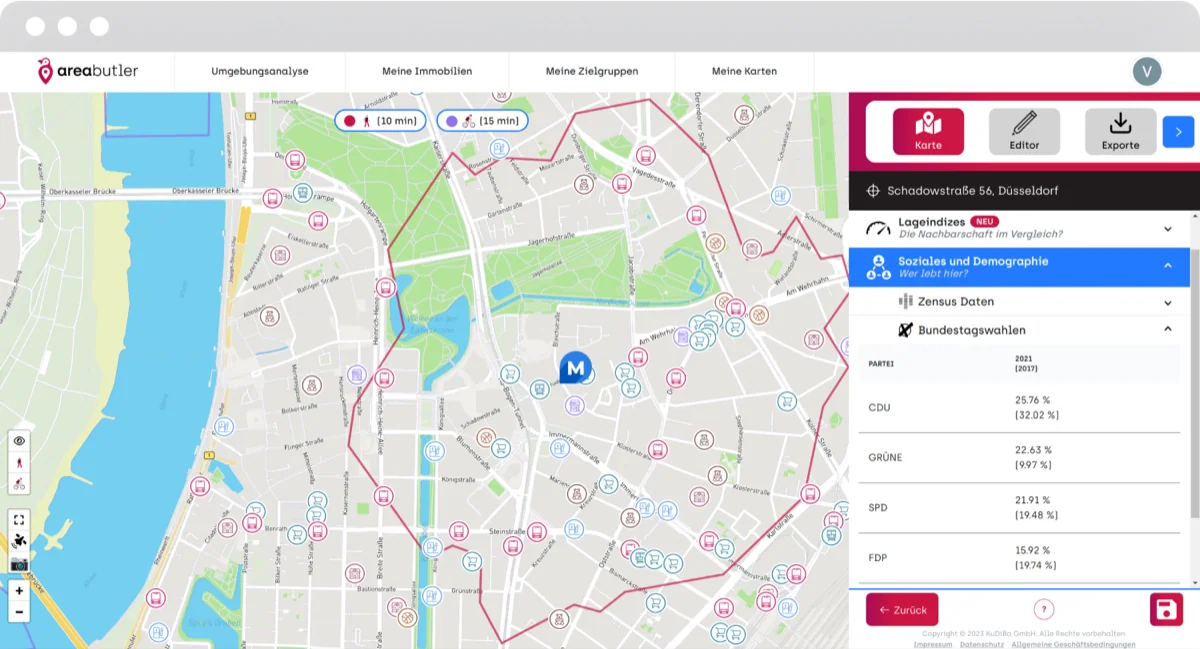The height and width of the screenshot is (649, 1200).
Task: Switch to the Editor tab
Action: pyautogui.click(x=1024, y=131)
